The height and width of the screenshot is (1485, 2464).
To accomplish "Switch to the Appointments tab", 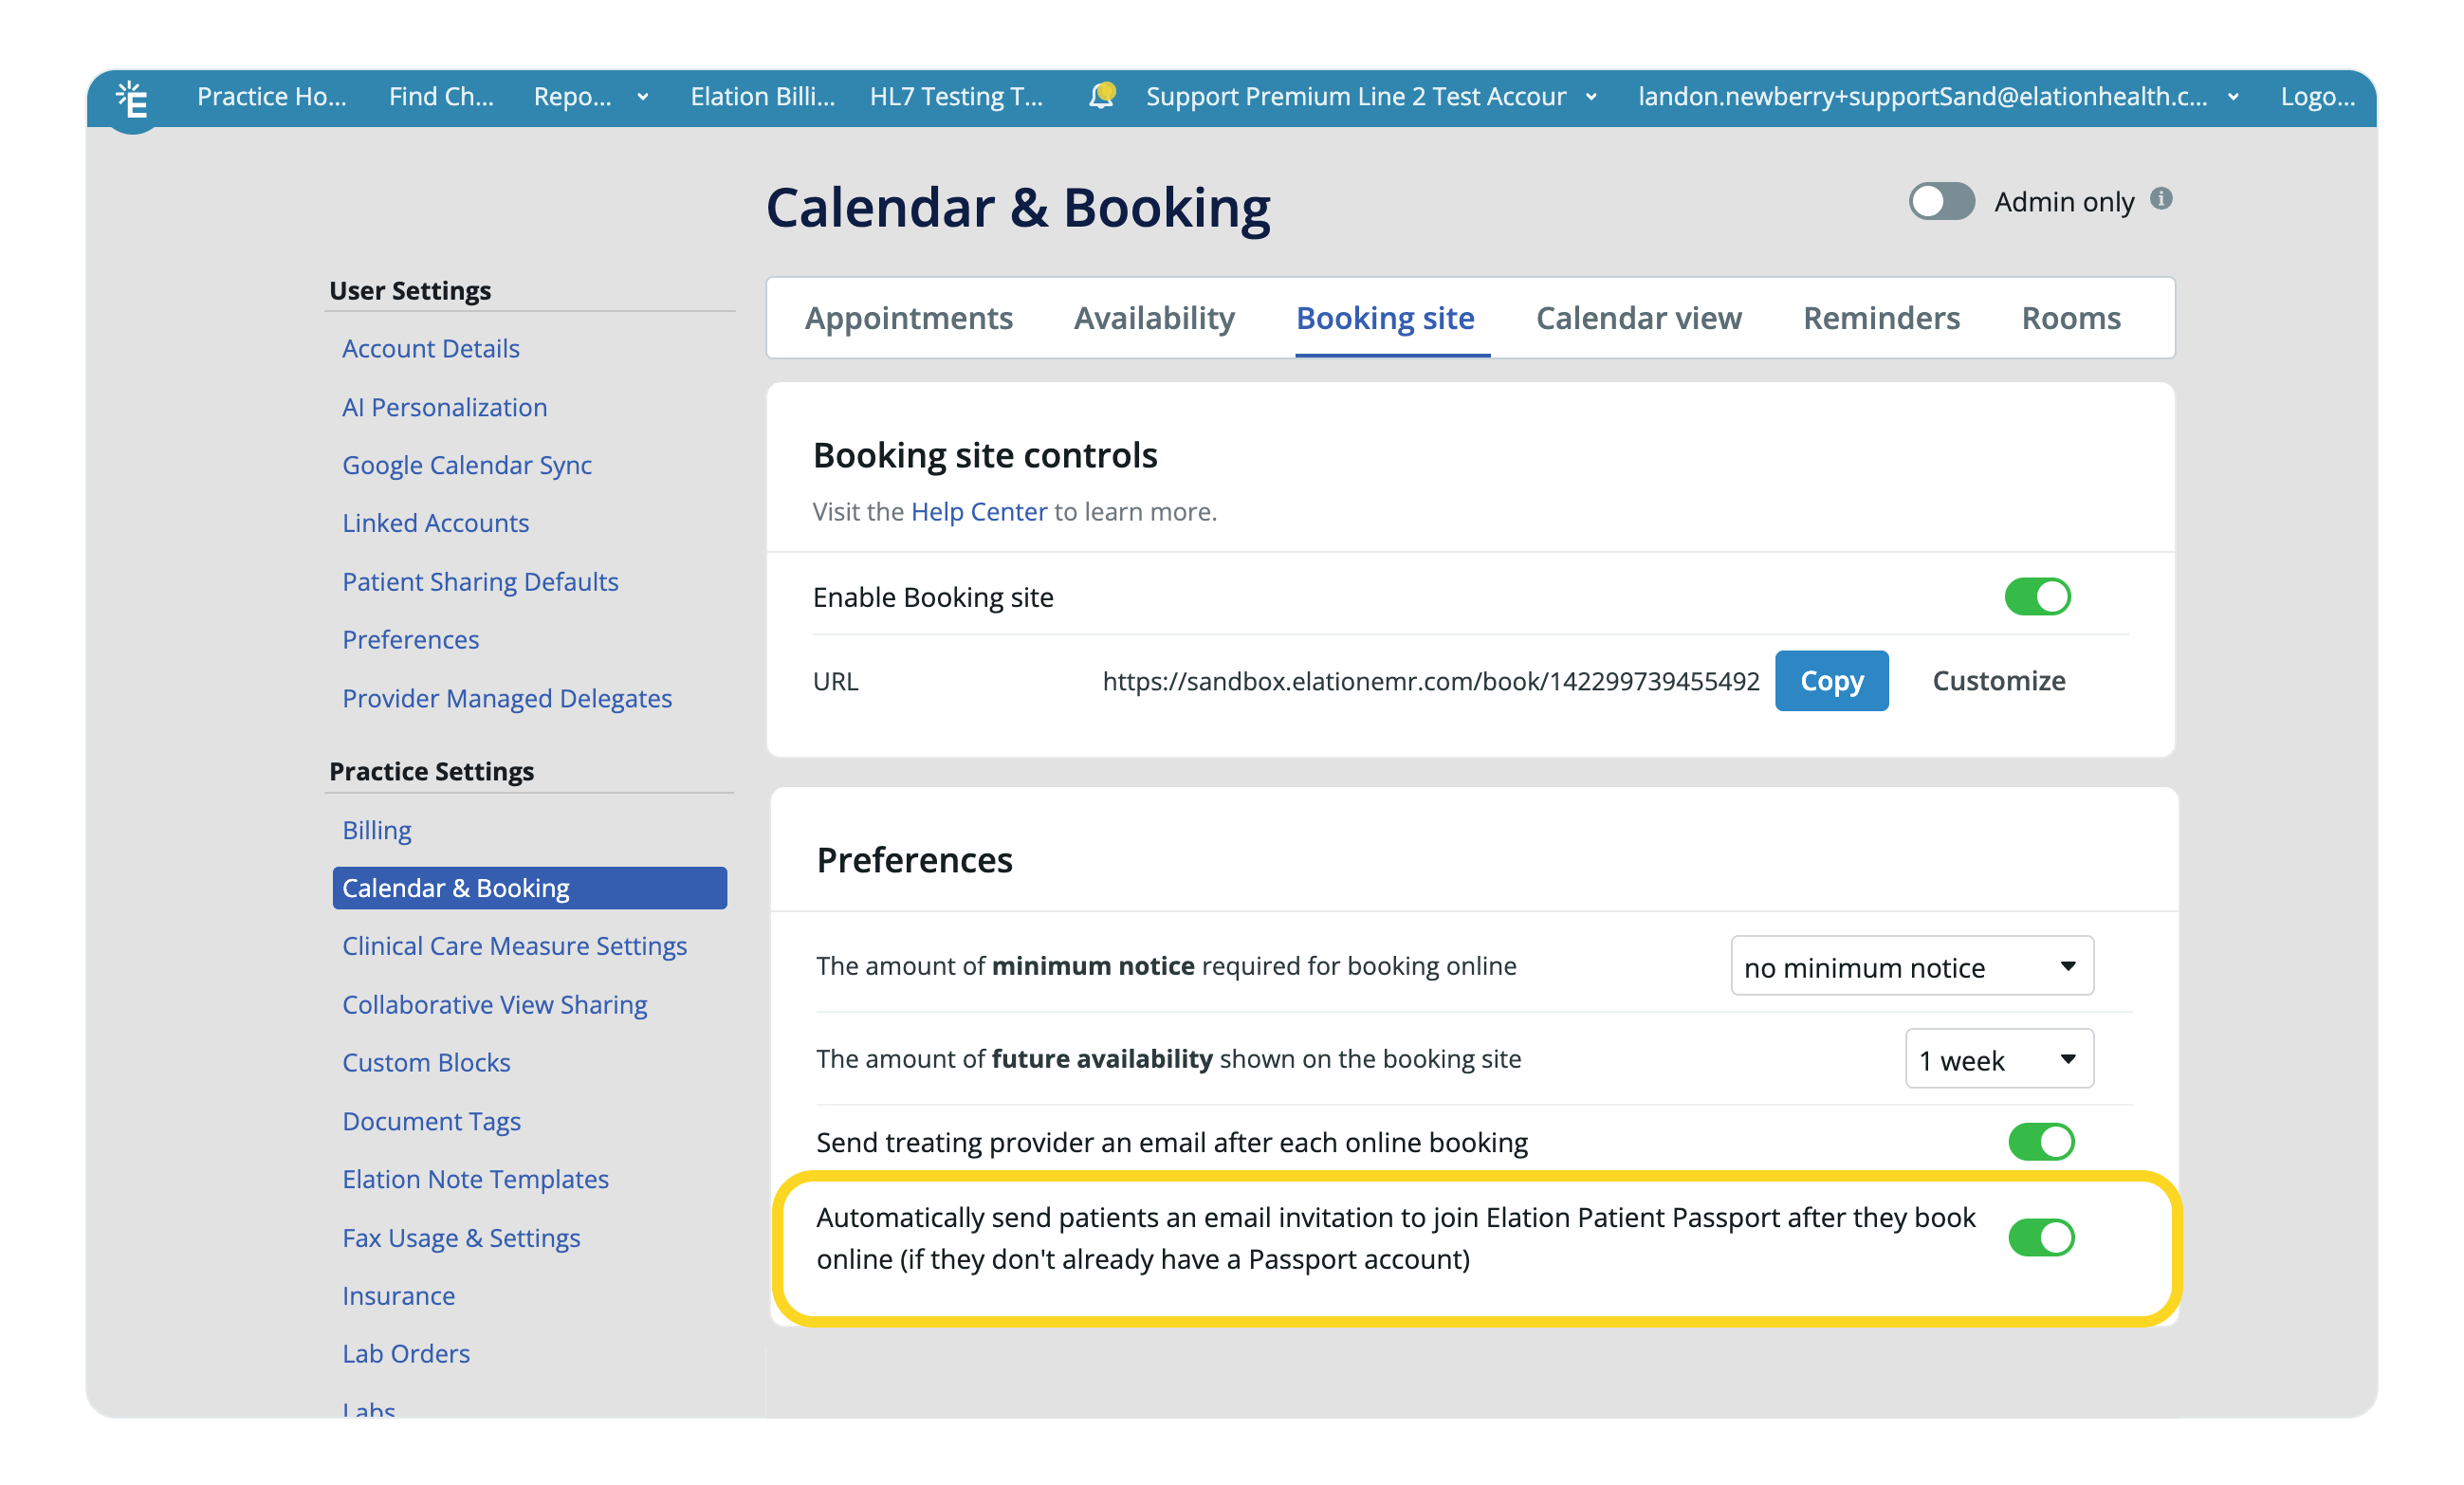I will tap(908, 318).
